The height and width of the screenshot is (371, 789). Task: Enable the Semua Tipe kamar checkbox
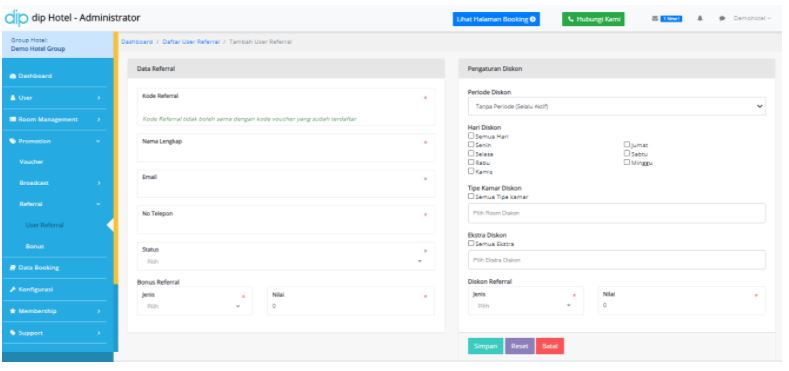(471, 196)
